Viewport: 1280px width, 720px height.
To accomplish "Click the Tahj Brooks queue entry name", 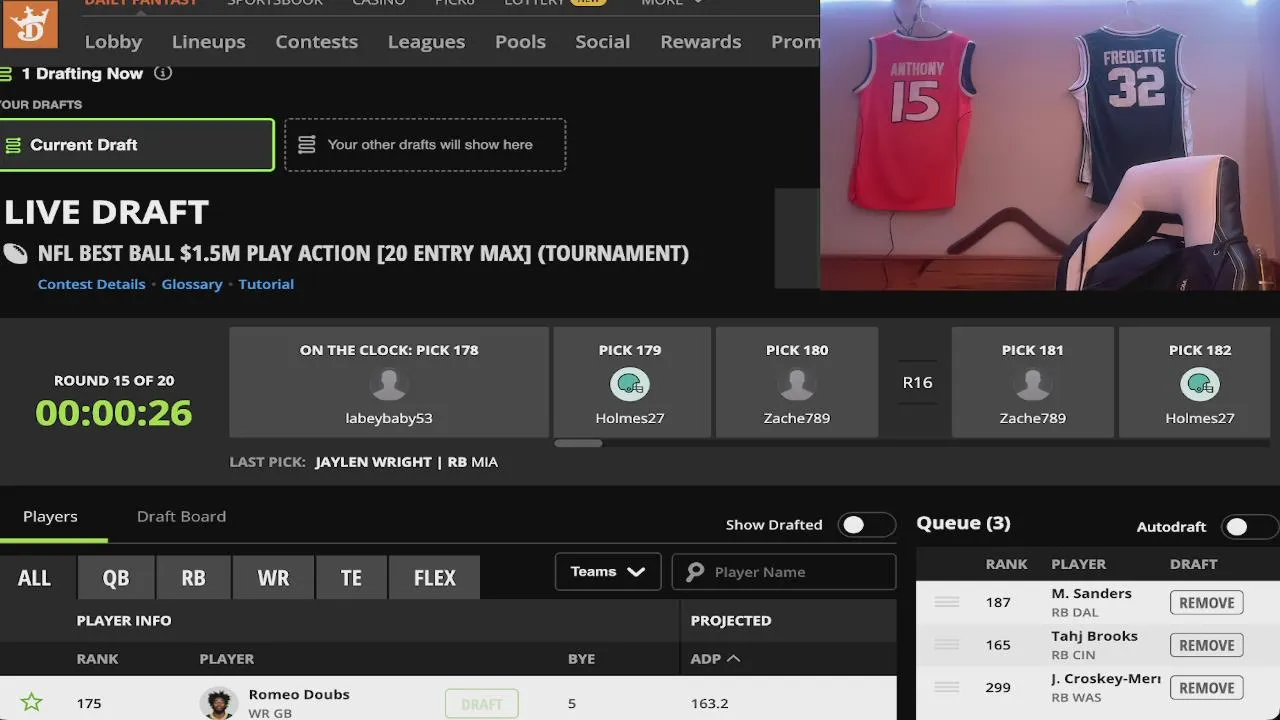I will (1094, 636).
